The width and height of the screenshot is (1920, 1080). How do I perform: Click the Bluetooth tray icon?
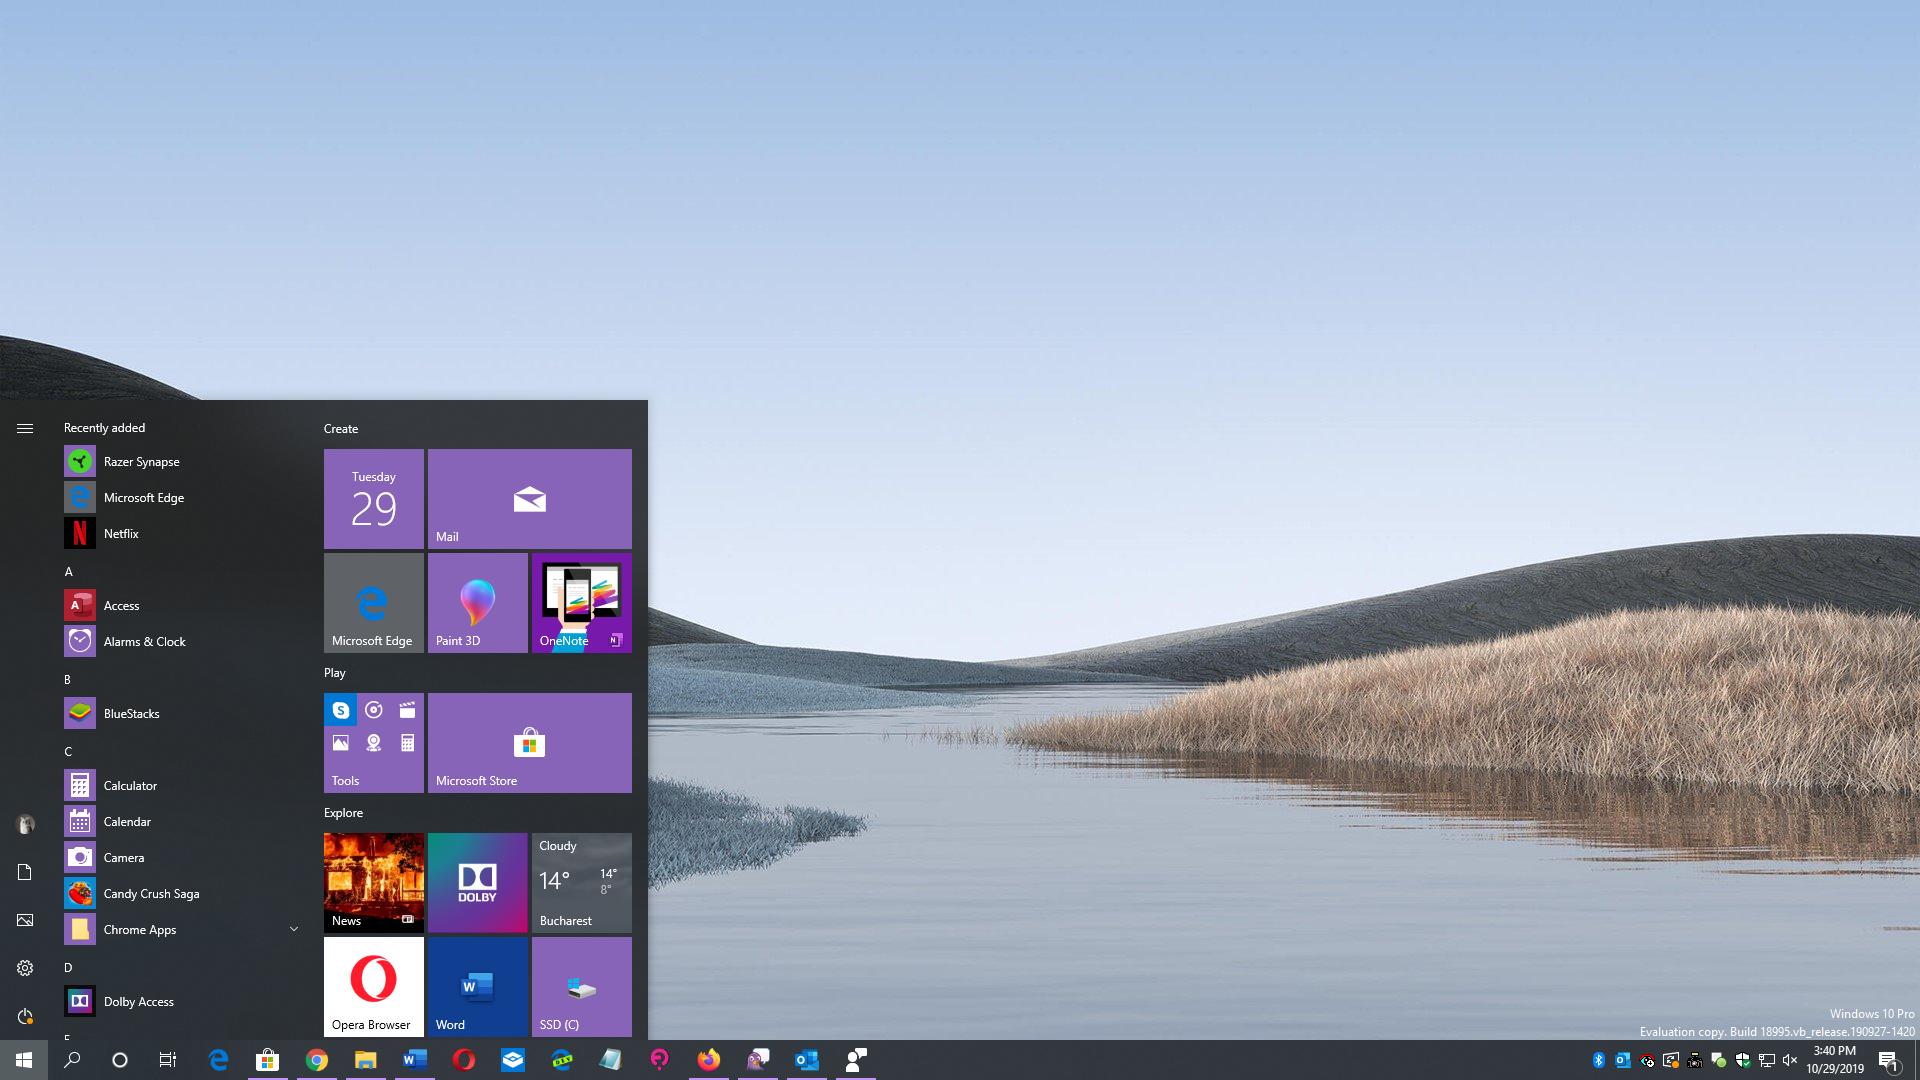(x=1598, y=1060)
